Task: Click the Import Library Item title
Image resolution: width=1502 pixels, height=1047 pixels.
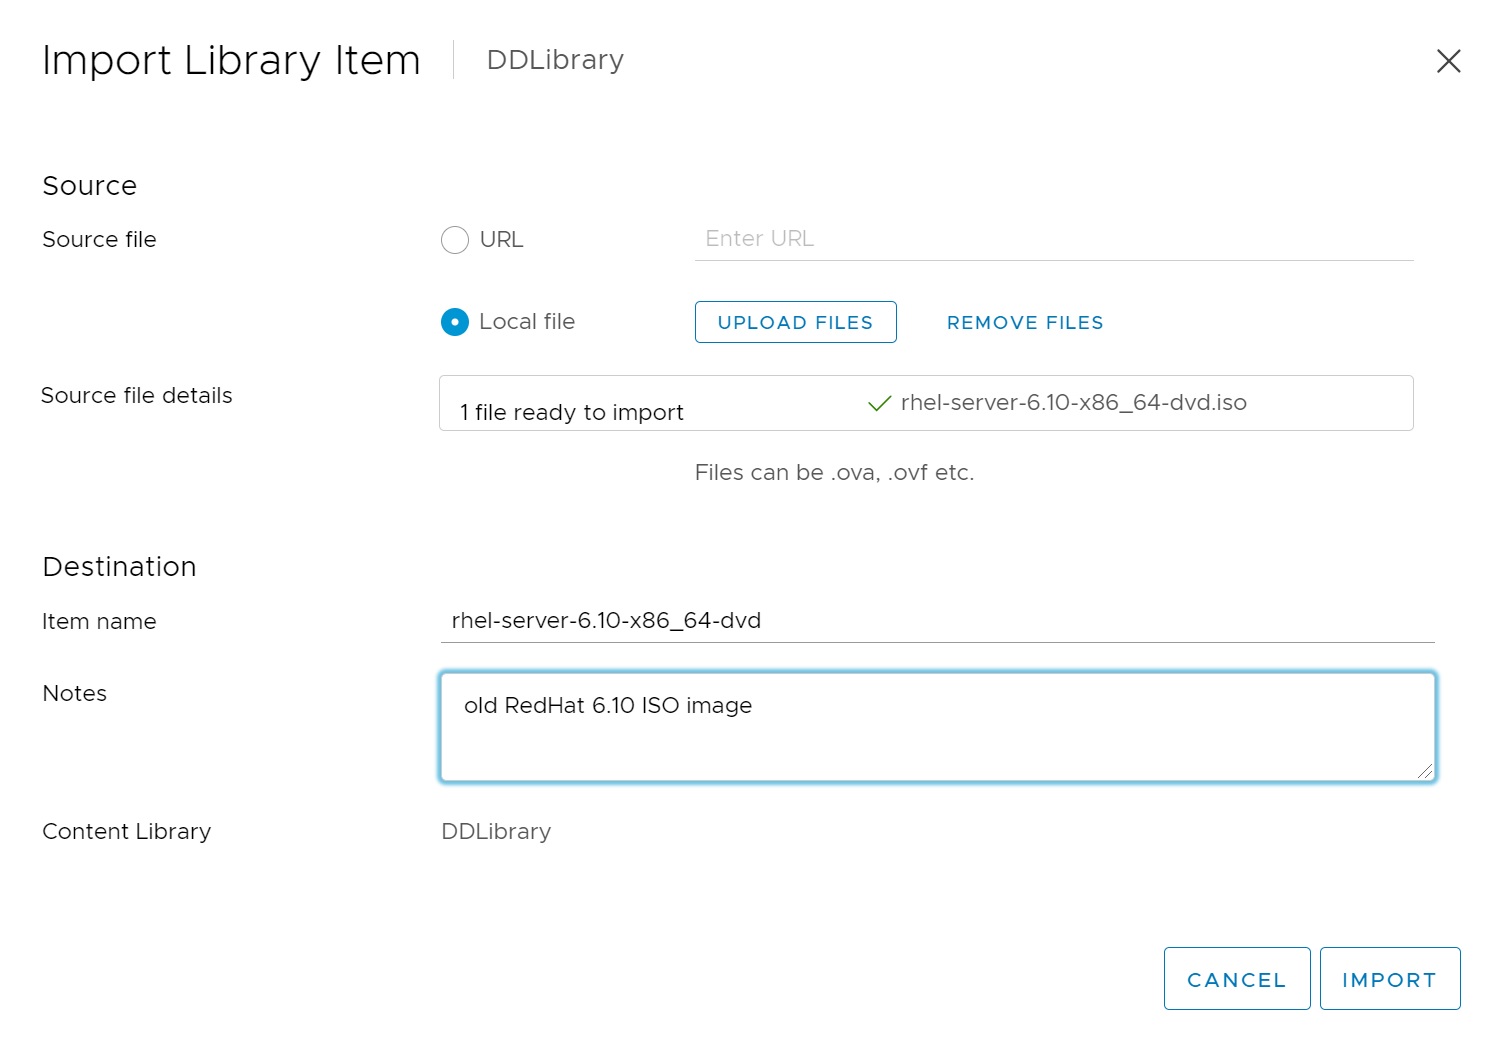Action: [231, 60]
